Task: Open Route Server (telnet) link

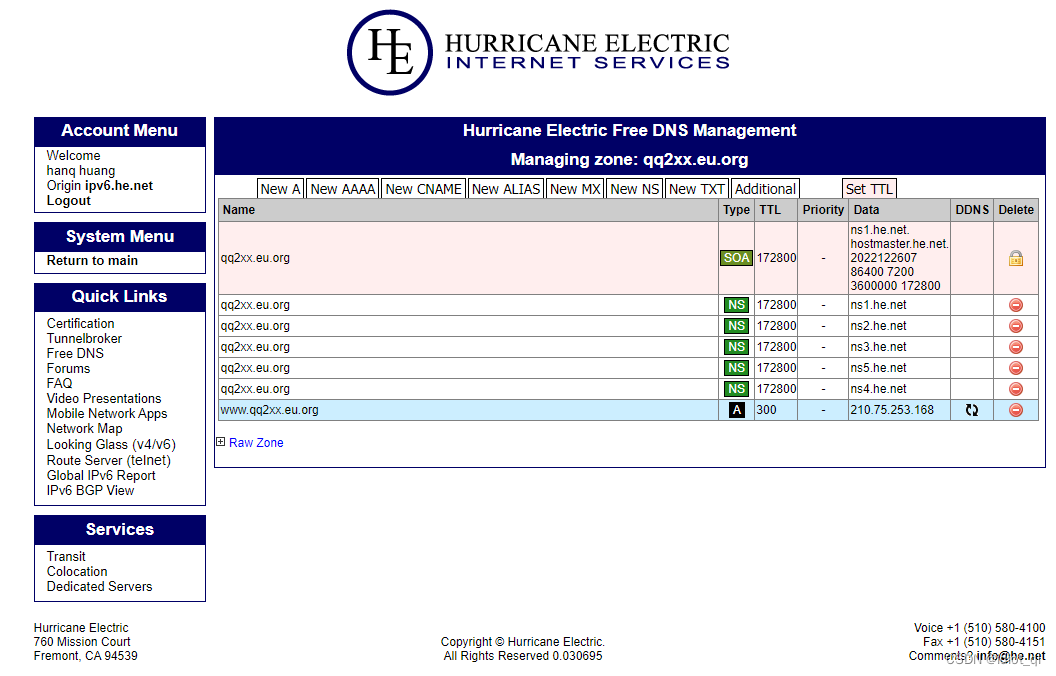Action: (108, 461)
